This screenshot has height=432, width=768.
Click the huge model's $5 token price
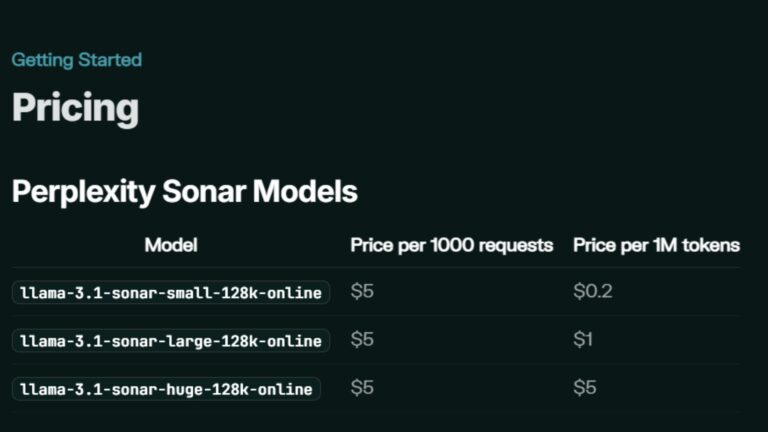click(585, 388)
